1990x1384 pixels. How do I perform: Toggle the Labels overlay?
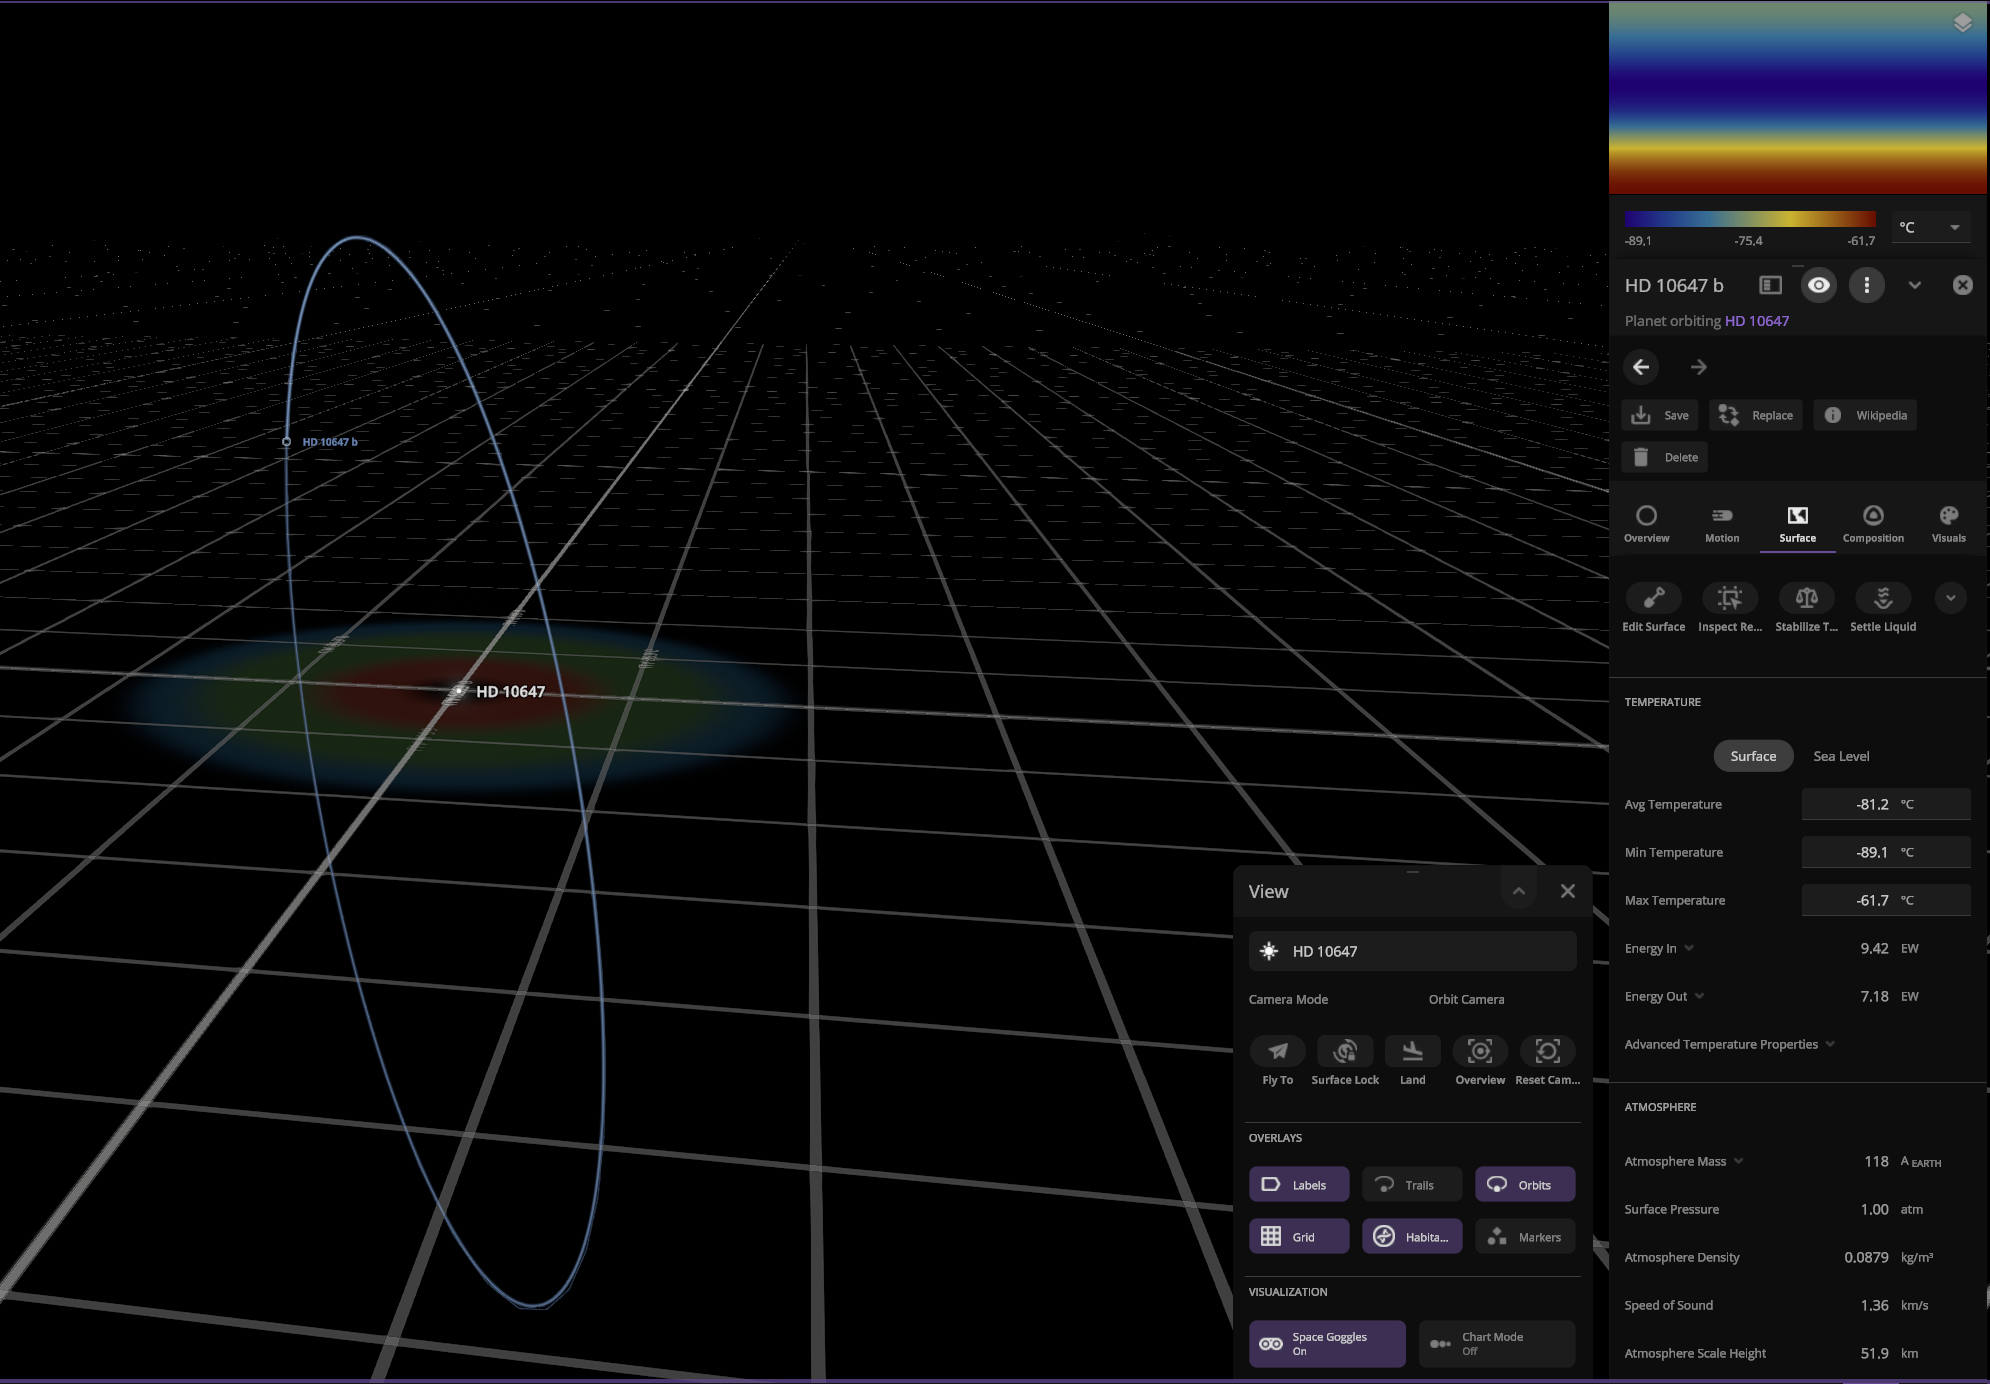[1298, 1185]
